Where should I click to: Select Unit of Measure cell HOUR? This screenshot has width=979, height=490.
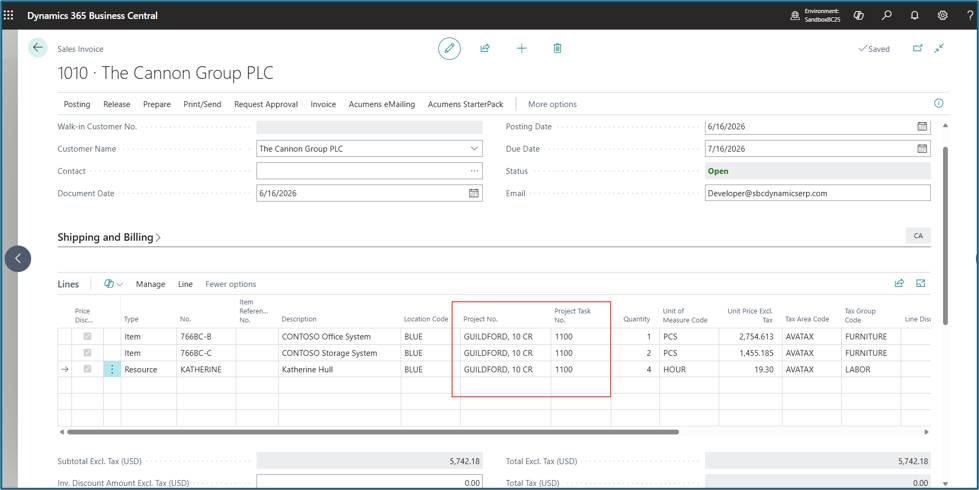(689, 370)
